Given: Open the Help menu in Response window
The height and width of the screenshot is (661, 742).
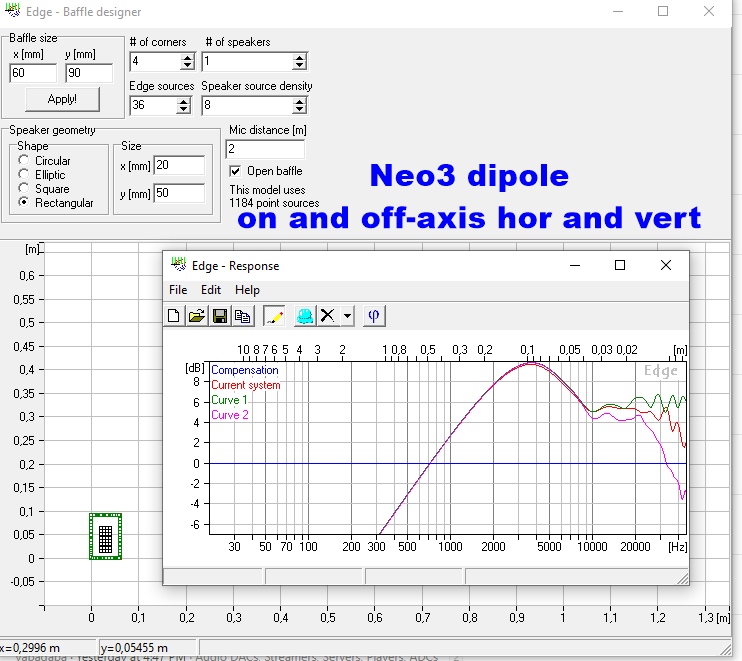Looking at the screenshot, I should [247, 290].
